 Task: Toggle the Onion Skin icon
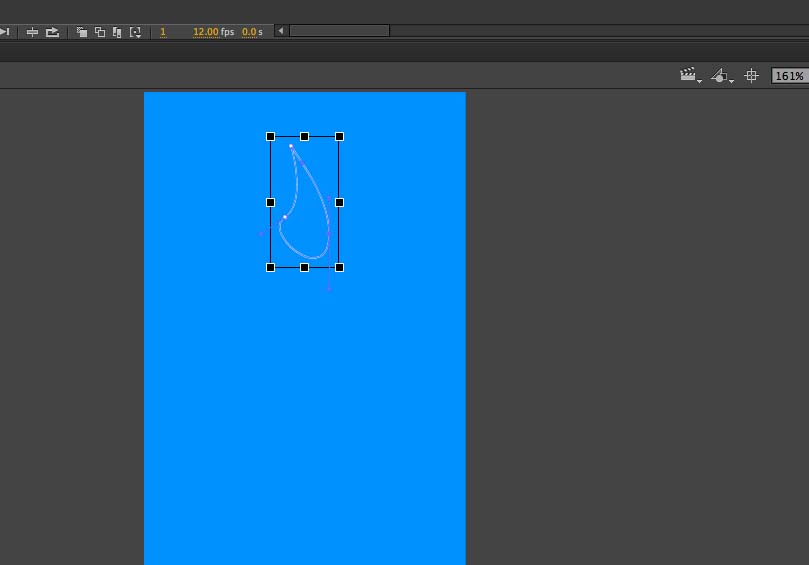(82, 32)
